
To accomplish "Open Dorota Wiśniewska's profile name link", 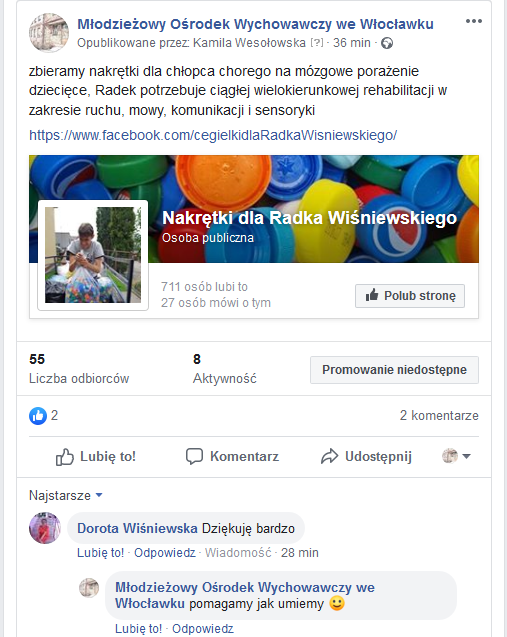I will (137, 529).
